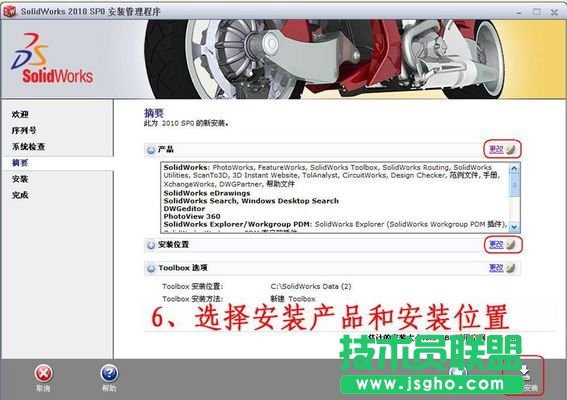Click the 摘要 page heading
Screen dimensions: 567x400
(x=154, y=113)
